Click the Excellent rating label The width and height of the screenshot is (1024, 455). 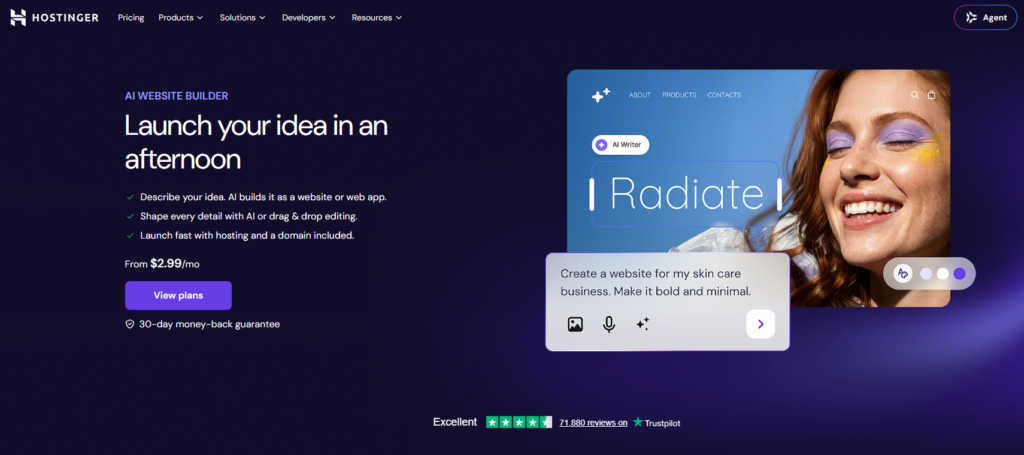455,422
